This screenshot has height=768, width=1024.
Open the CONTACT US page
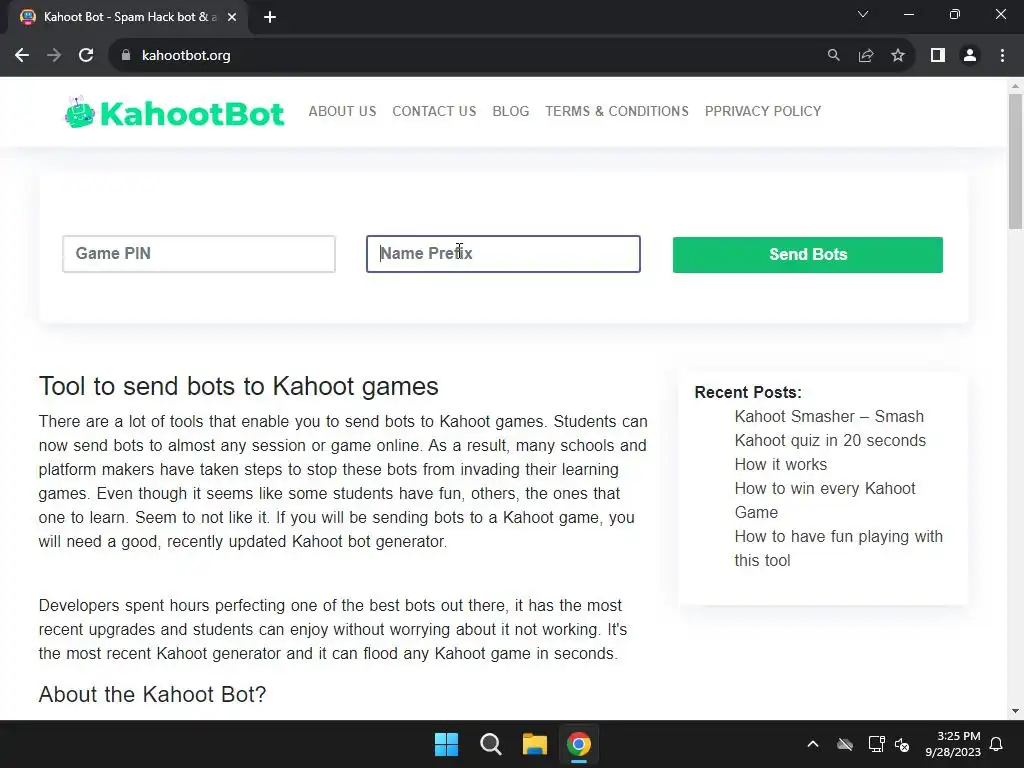[434, 111]
